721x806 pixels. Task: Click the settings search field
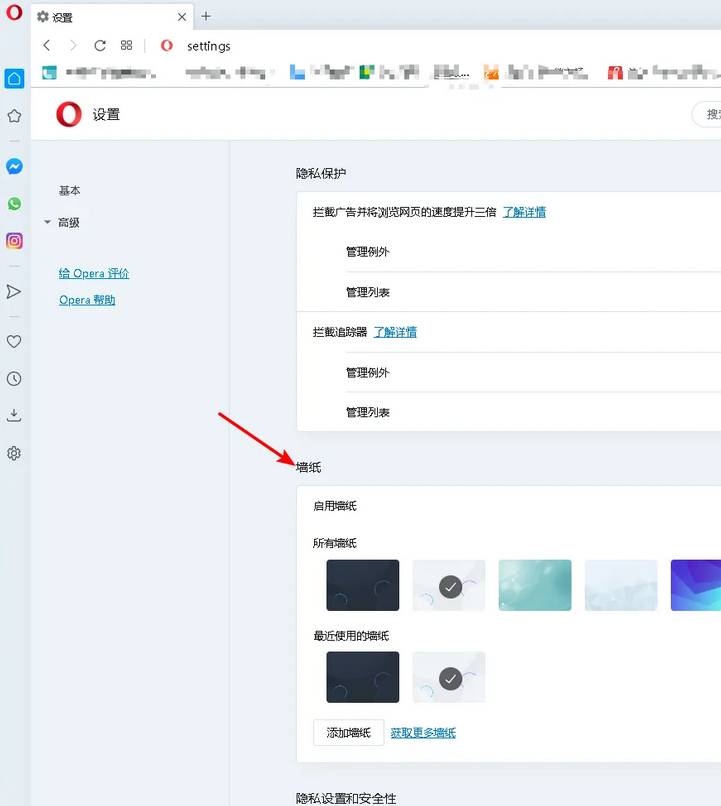707,114
